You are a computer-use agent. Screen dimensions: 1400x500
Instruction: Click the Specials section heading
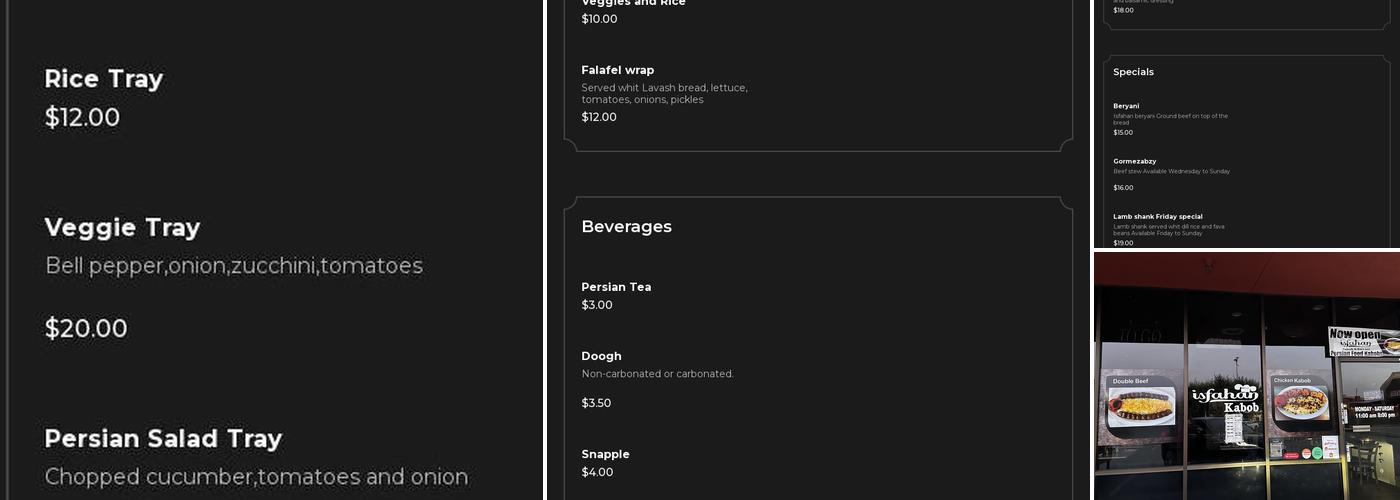tap(1133, 72)
